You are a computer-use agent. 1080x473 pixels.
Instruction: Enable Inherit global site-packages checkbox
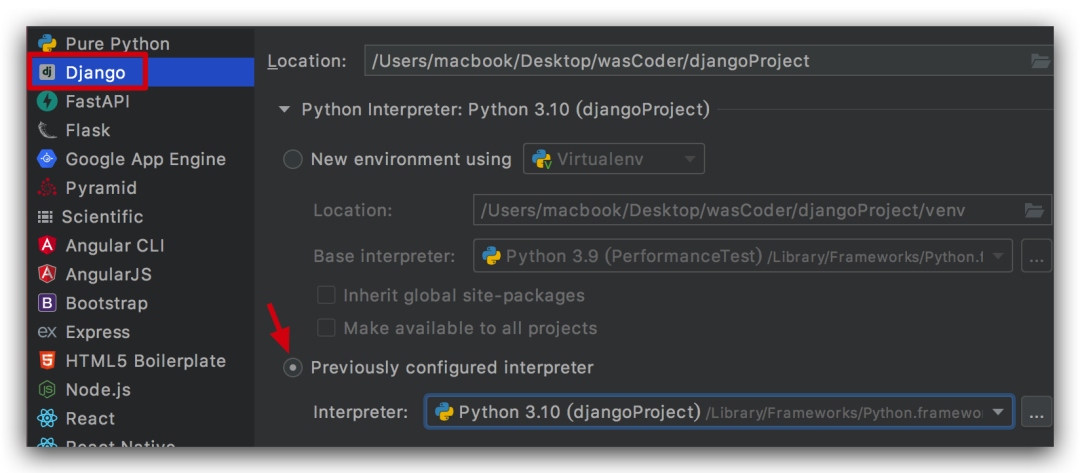326,296
